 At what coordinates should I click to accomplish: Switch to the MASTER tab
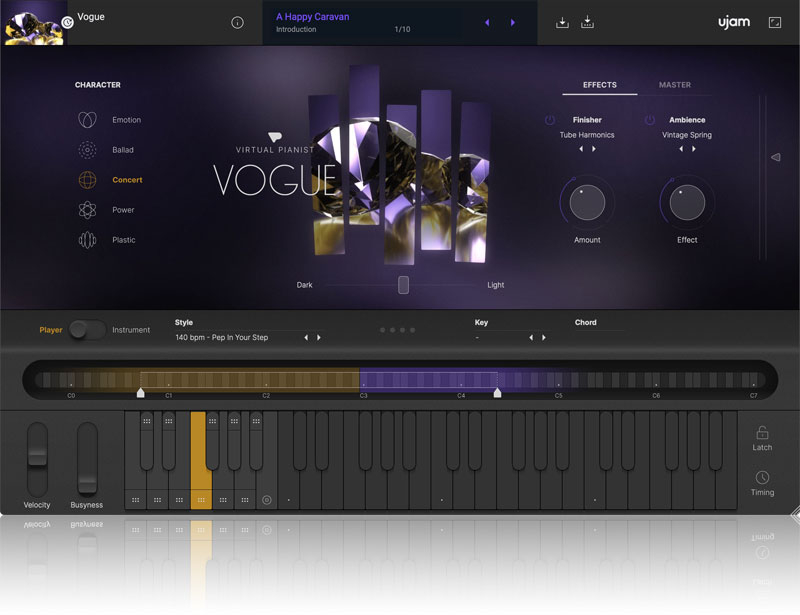pyautogui.click(x=675, y=85)
